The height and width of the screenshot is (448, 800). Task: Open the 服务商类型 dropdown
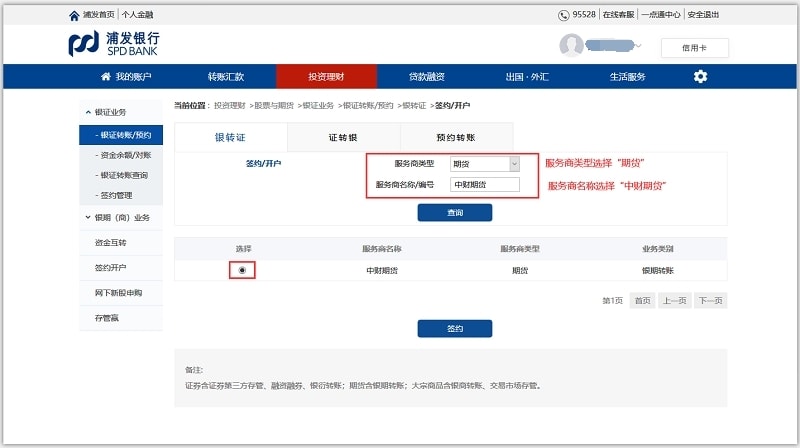click(x=485, y=163)
